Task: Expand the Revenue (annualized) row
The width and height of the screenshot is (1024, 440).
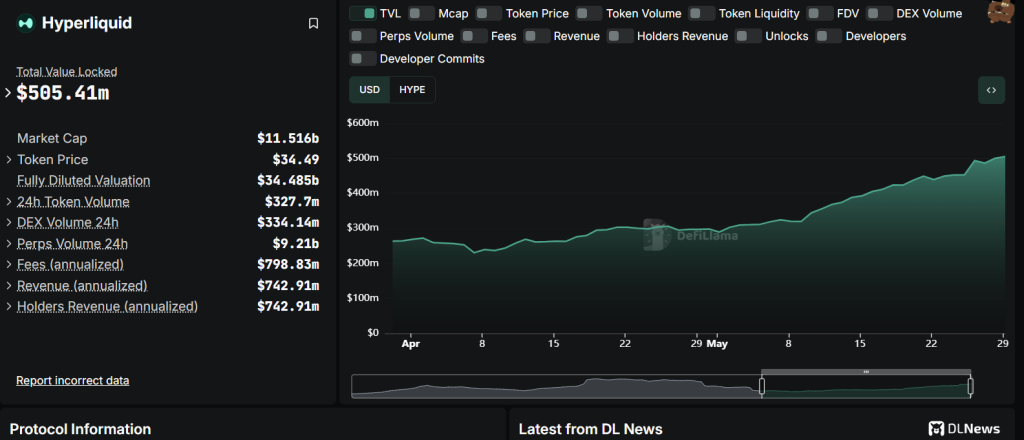Action: [x=8, y=285]
